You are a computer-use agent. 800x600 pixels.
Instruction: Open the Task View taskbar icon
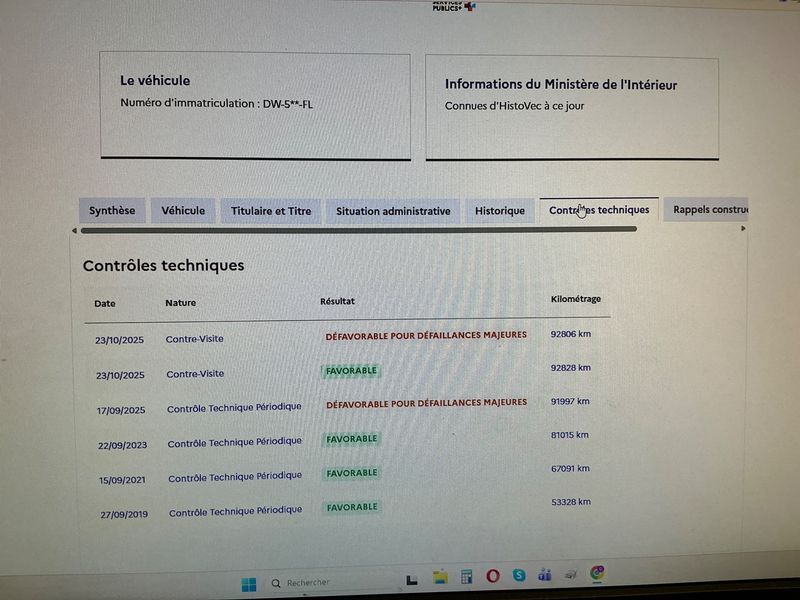pos(412,580)
